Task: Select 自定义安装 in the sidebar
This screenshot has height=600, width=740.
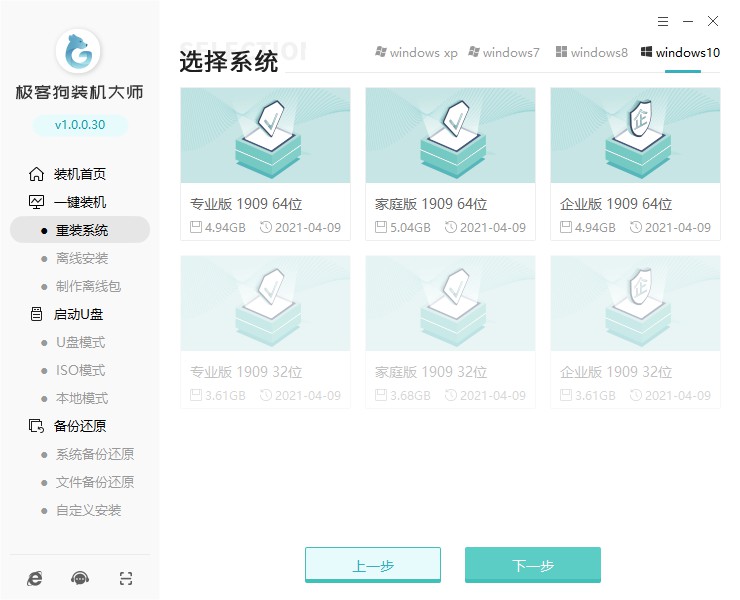Action: [x=88, y=510]
